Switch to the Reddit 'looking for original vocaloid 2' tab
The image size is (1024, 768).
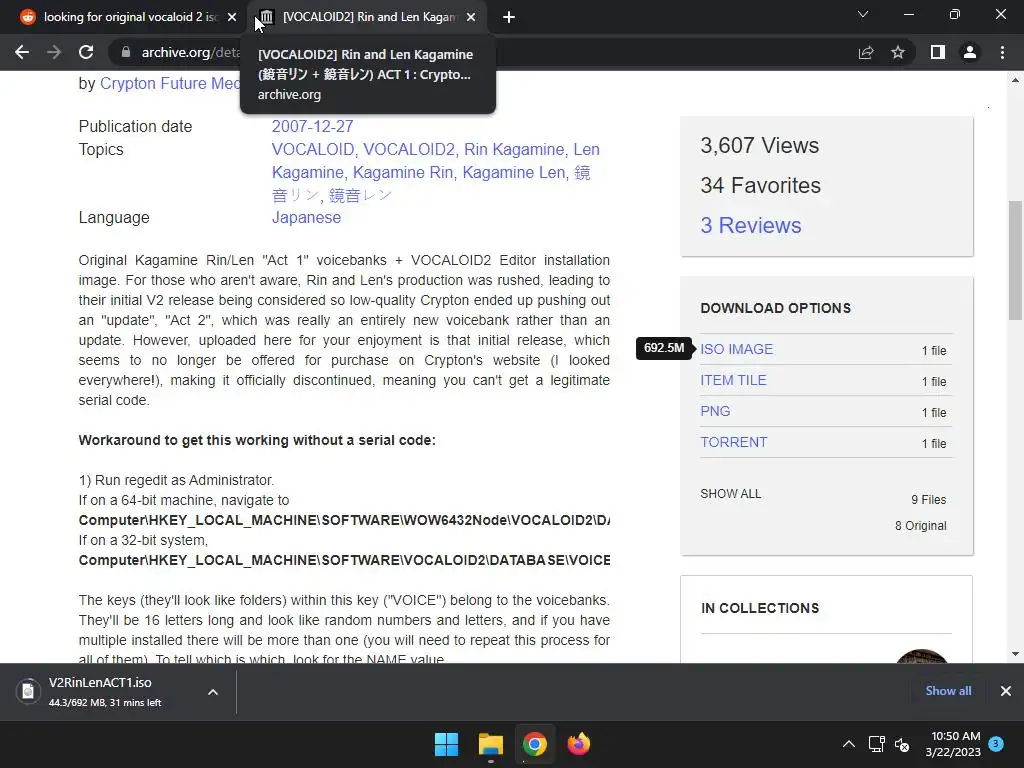129,17
